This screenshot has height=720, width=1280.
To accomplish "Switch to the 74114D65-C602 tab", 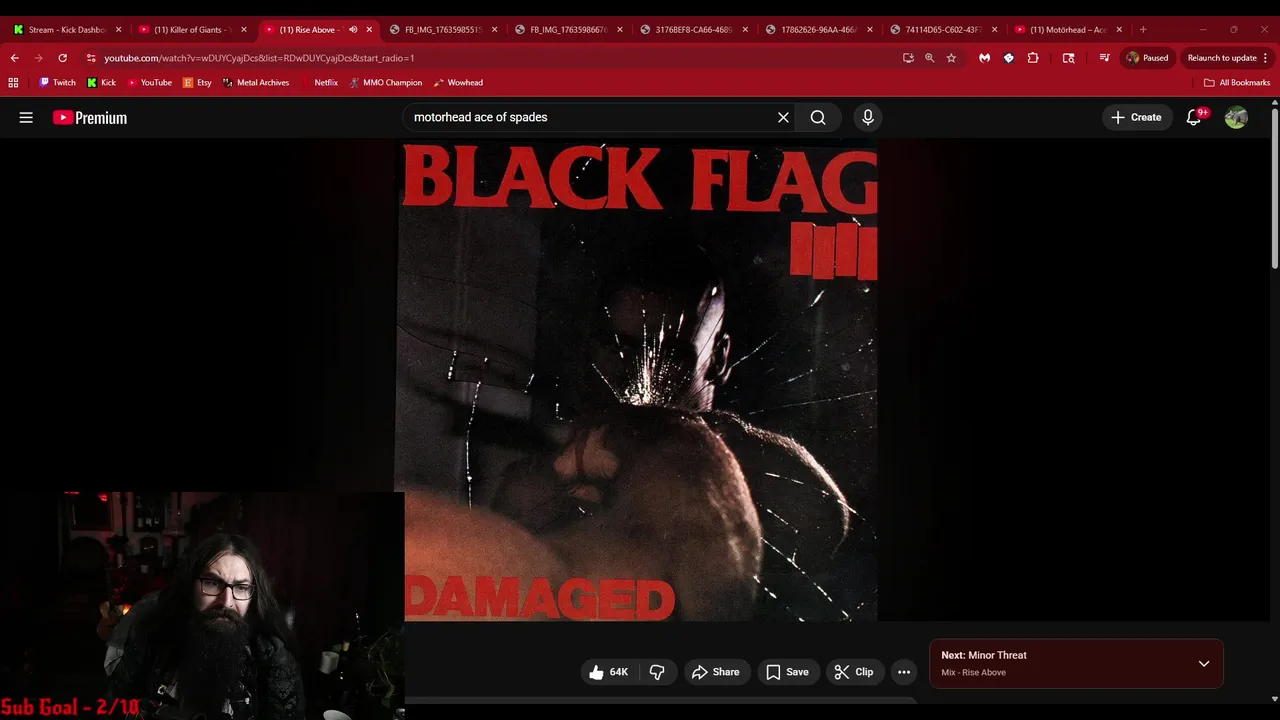I will coord(941,30).
